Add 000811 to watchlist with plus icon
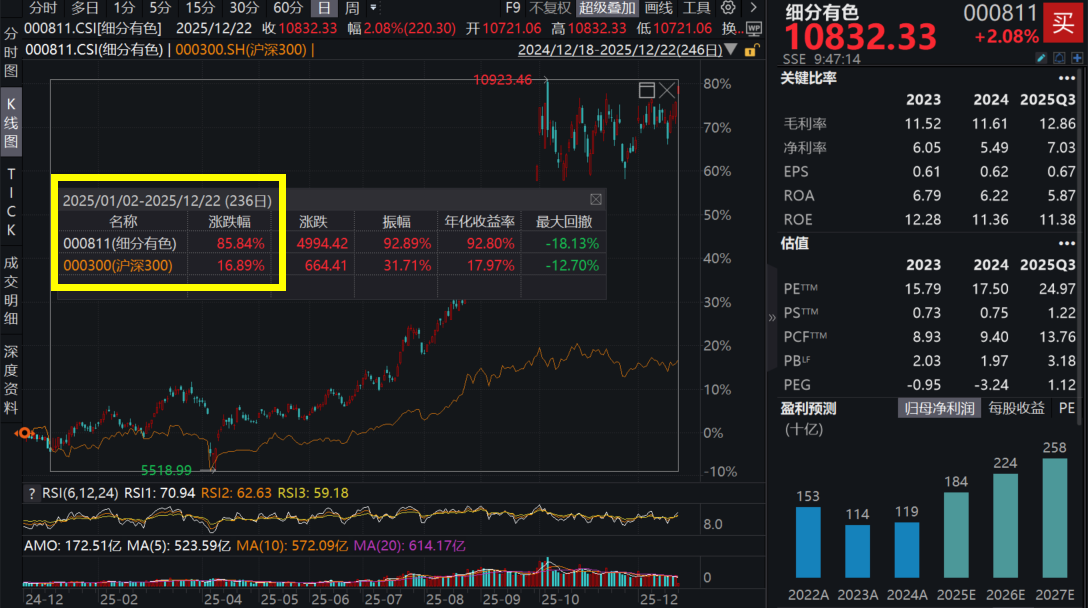Viewport: 1088px width, 608px height. [x=1078, y=59]
